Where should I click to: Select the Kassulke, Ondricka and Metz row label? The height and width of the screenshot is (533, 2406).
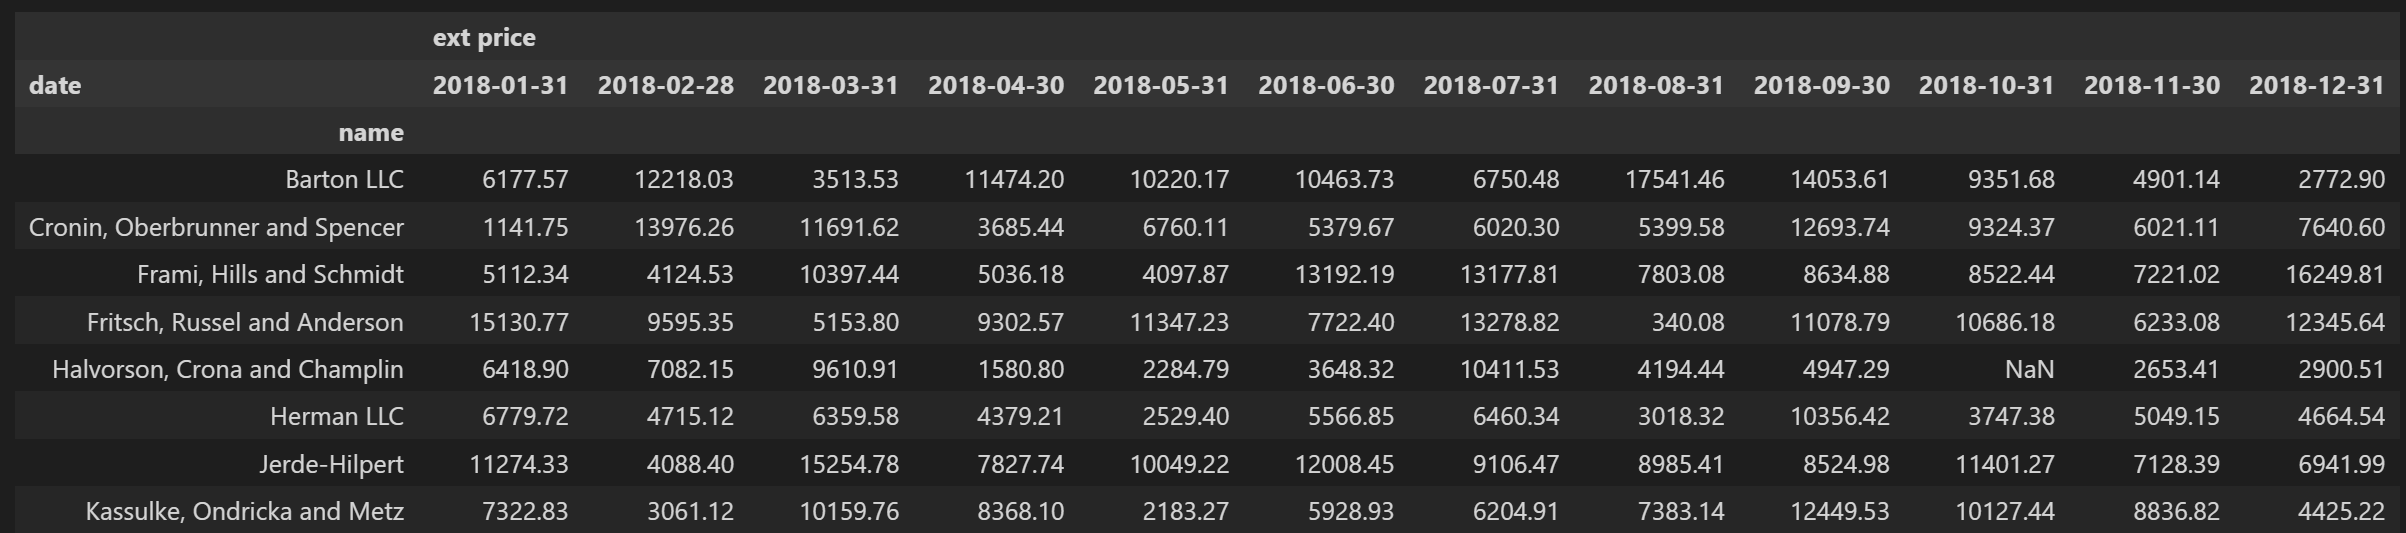tap(244, 512)
